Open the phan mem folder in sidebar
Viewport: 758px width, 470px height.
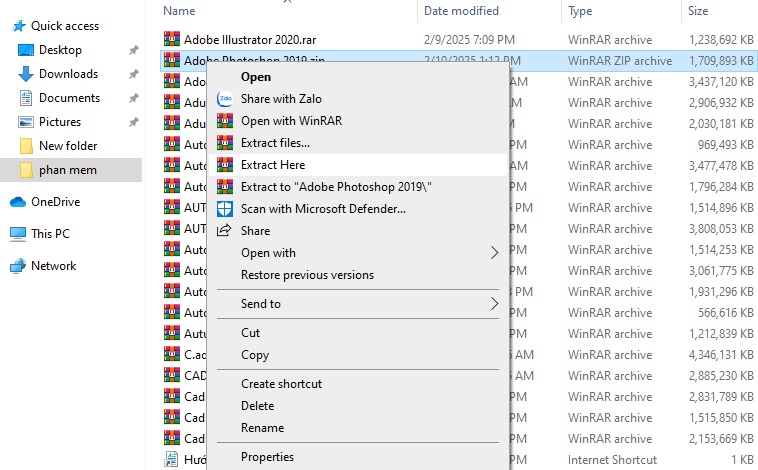68,170
